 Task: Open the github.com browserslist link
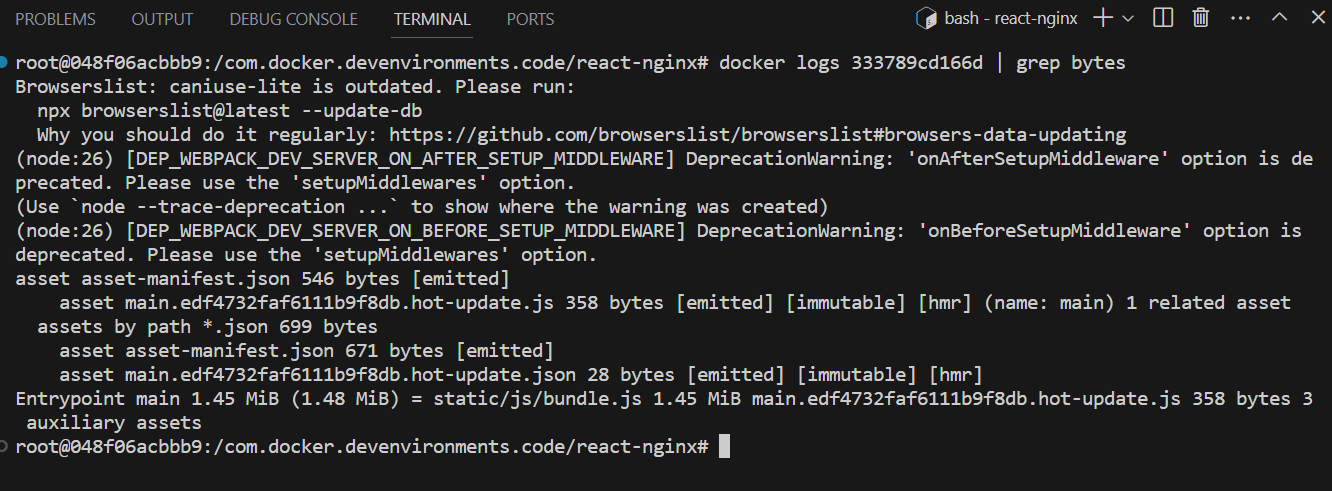(x=757, y=135)
